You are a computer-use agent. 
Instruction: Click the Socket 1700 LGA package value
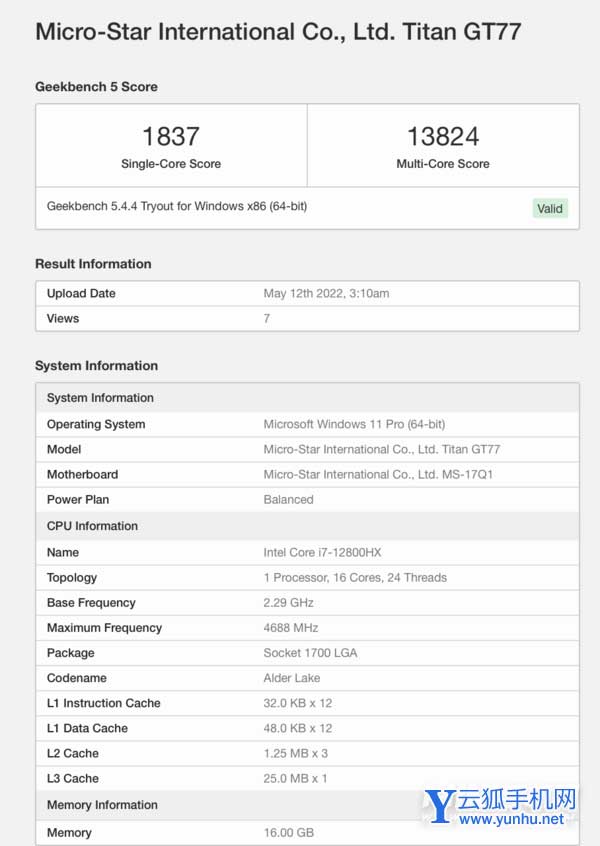(x=310, y=653)
